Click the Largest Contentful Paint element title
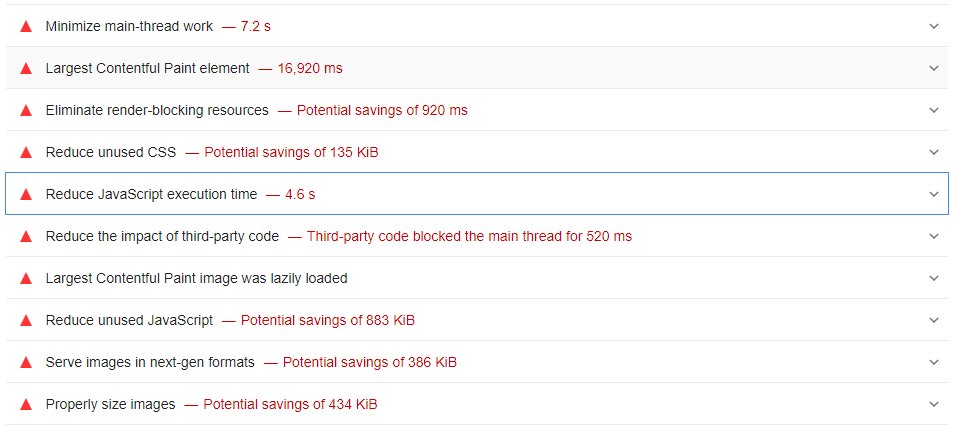 pos(147,68)
